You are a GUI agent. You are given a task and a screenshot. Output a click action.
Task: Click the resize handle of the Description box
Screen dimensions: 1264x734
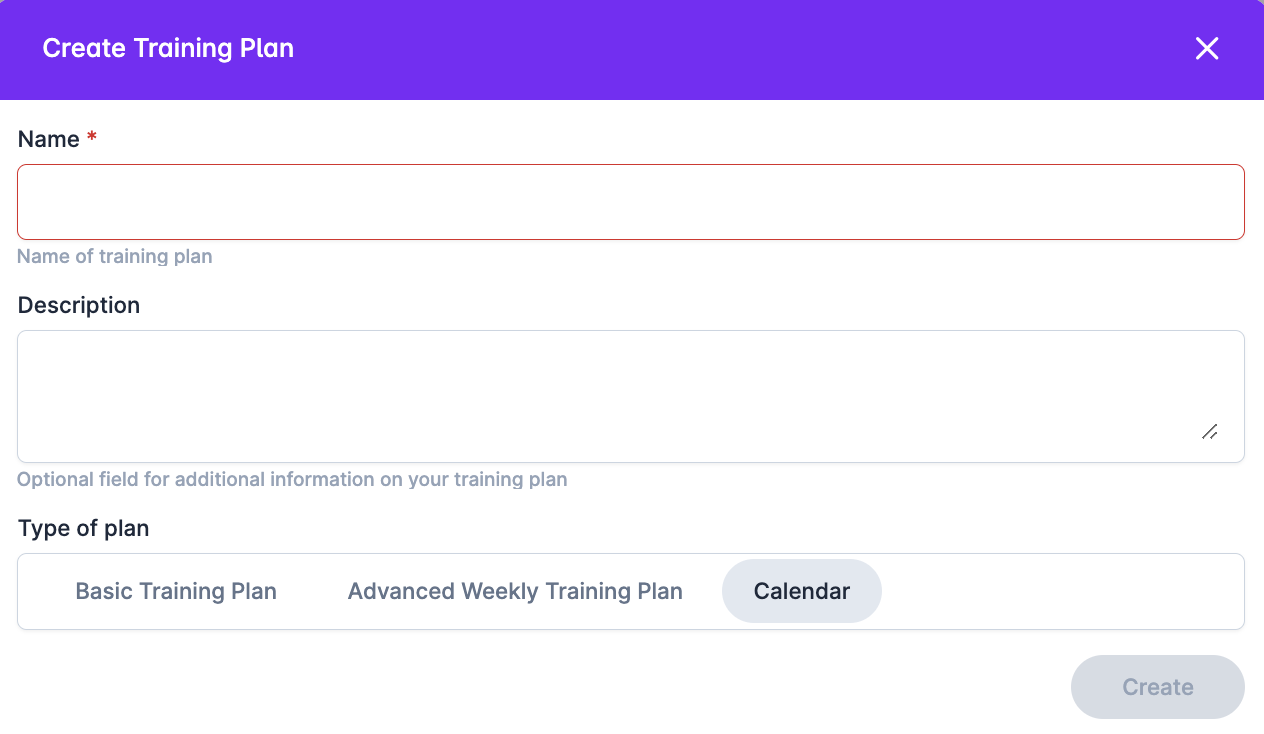click(1209, 431)
